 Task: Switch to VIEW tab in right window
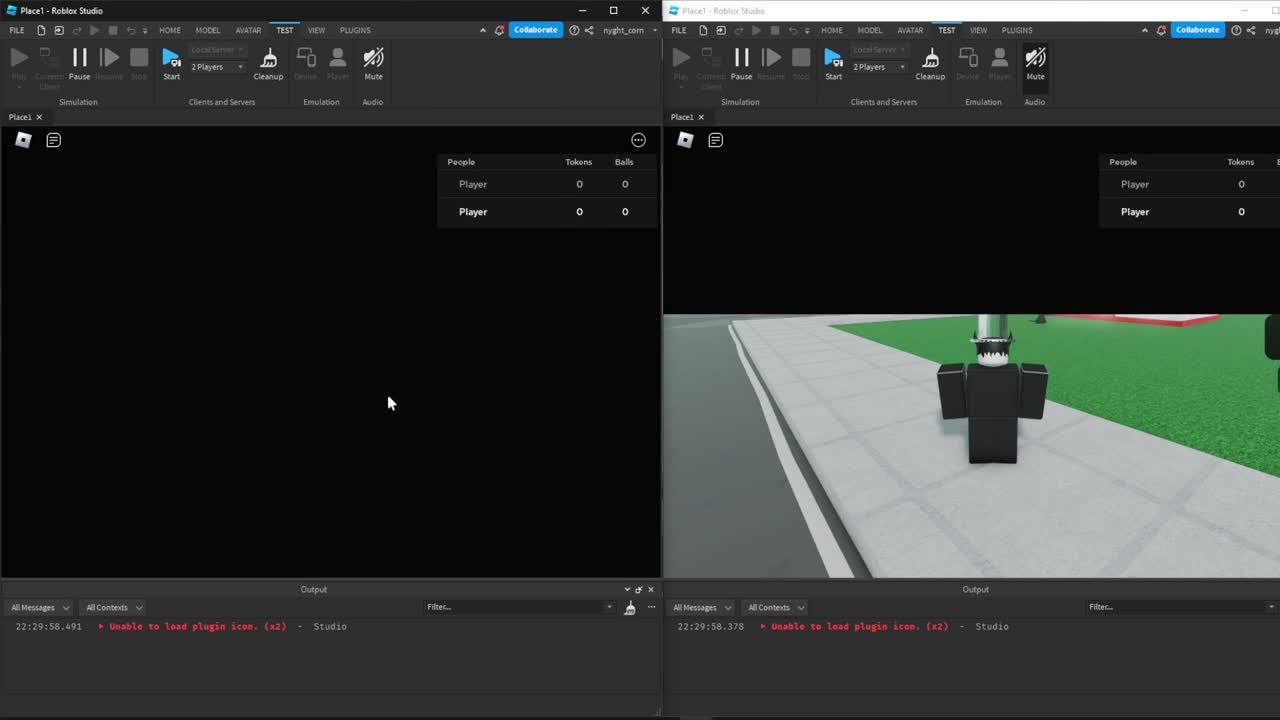(978, 30)
